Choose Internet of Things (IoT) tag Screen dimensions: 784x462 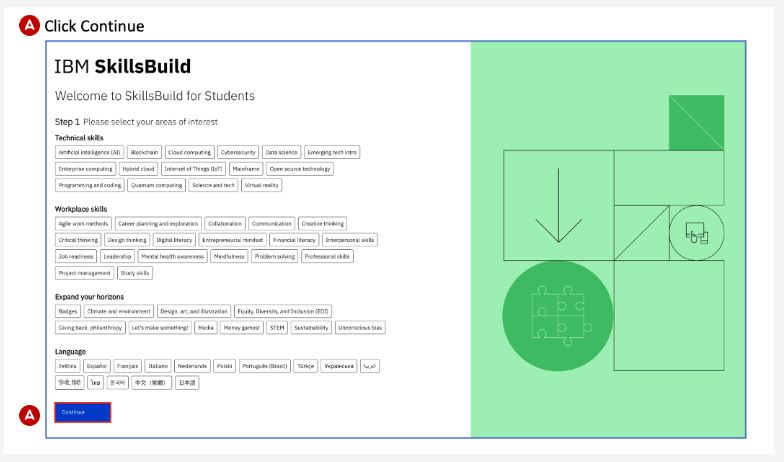(x=194, y=169)
